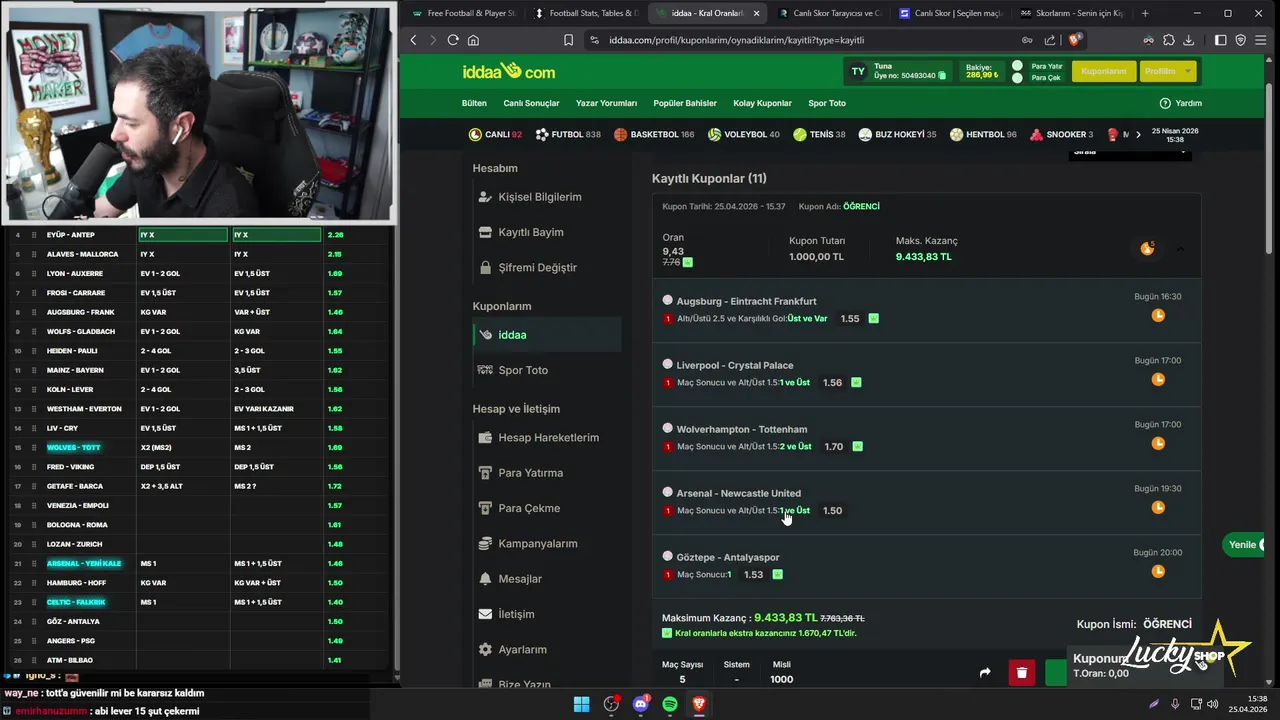Viewport: 1280px width, 720px height.
Task: Open browser home page icon
Action: tap(473, 40)
